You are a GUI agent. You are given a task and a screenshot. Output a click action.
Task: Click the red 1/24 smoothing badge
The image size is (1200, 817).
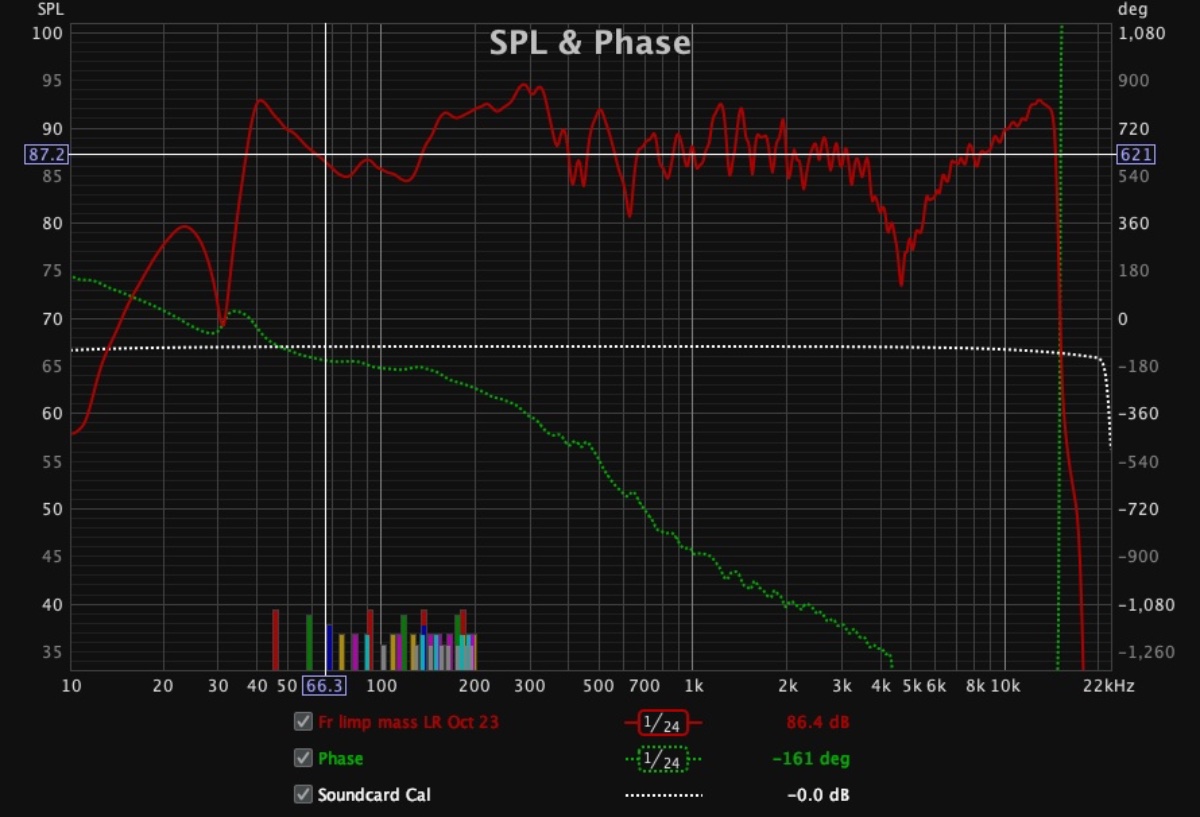coord(663,722)
